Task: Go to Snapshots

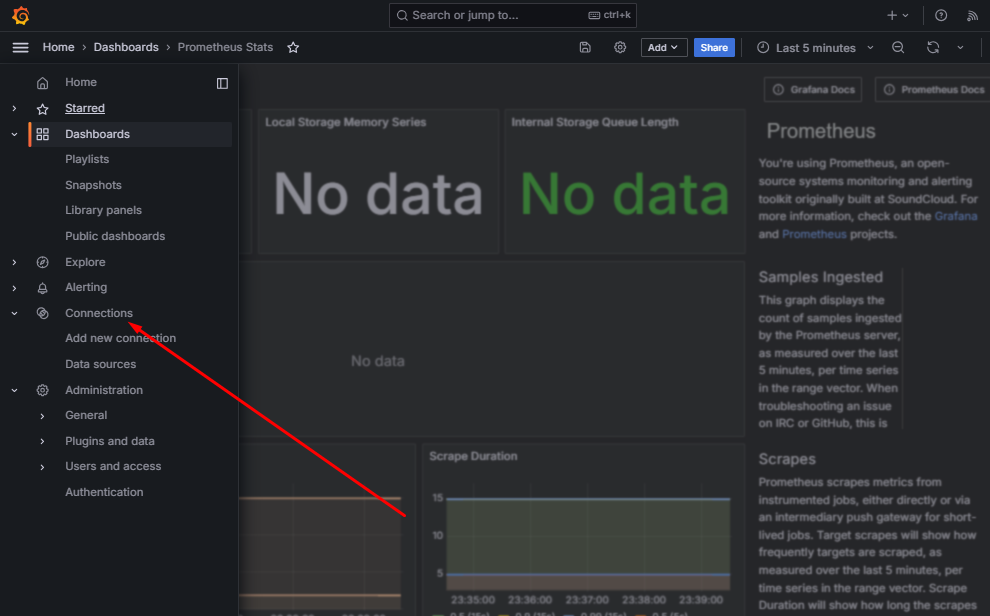Action: (x=93, y=185)
